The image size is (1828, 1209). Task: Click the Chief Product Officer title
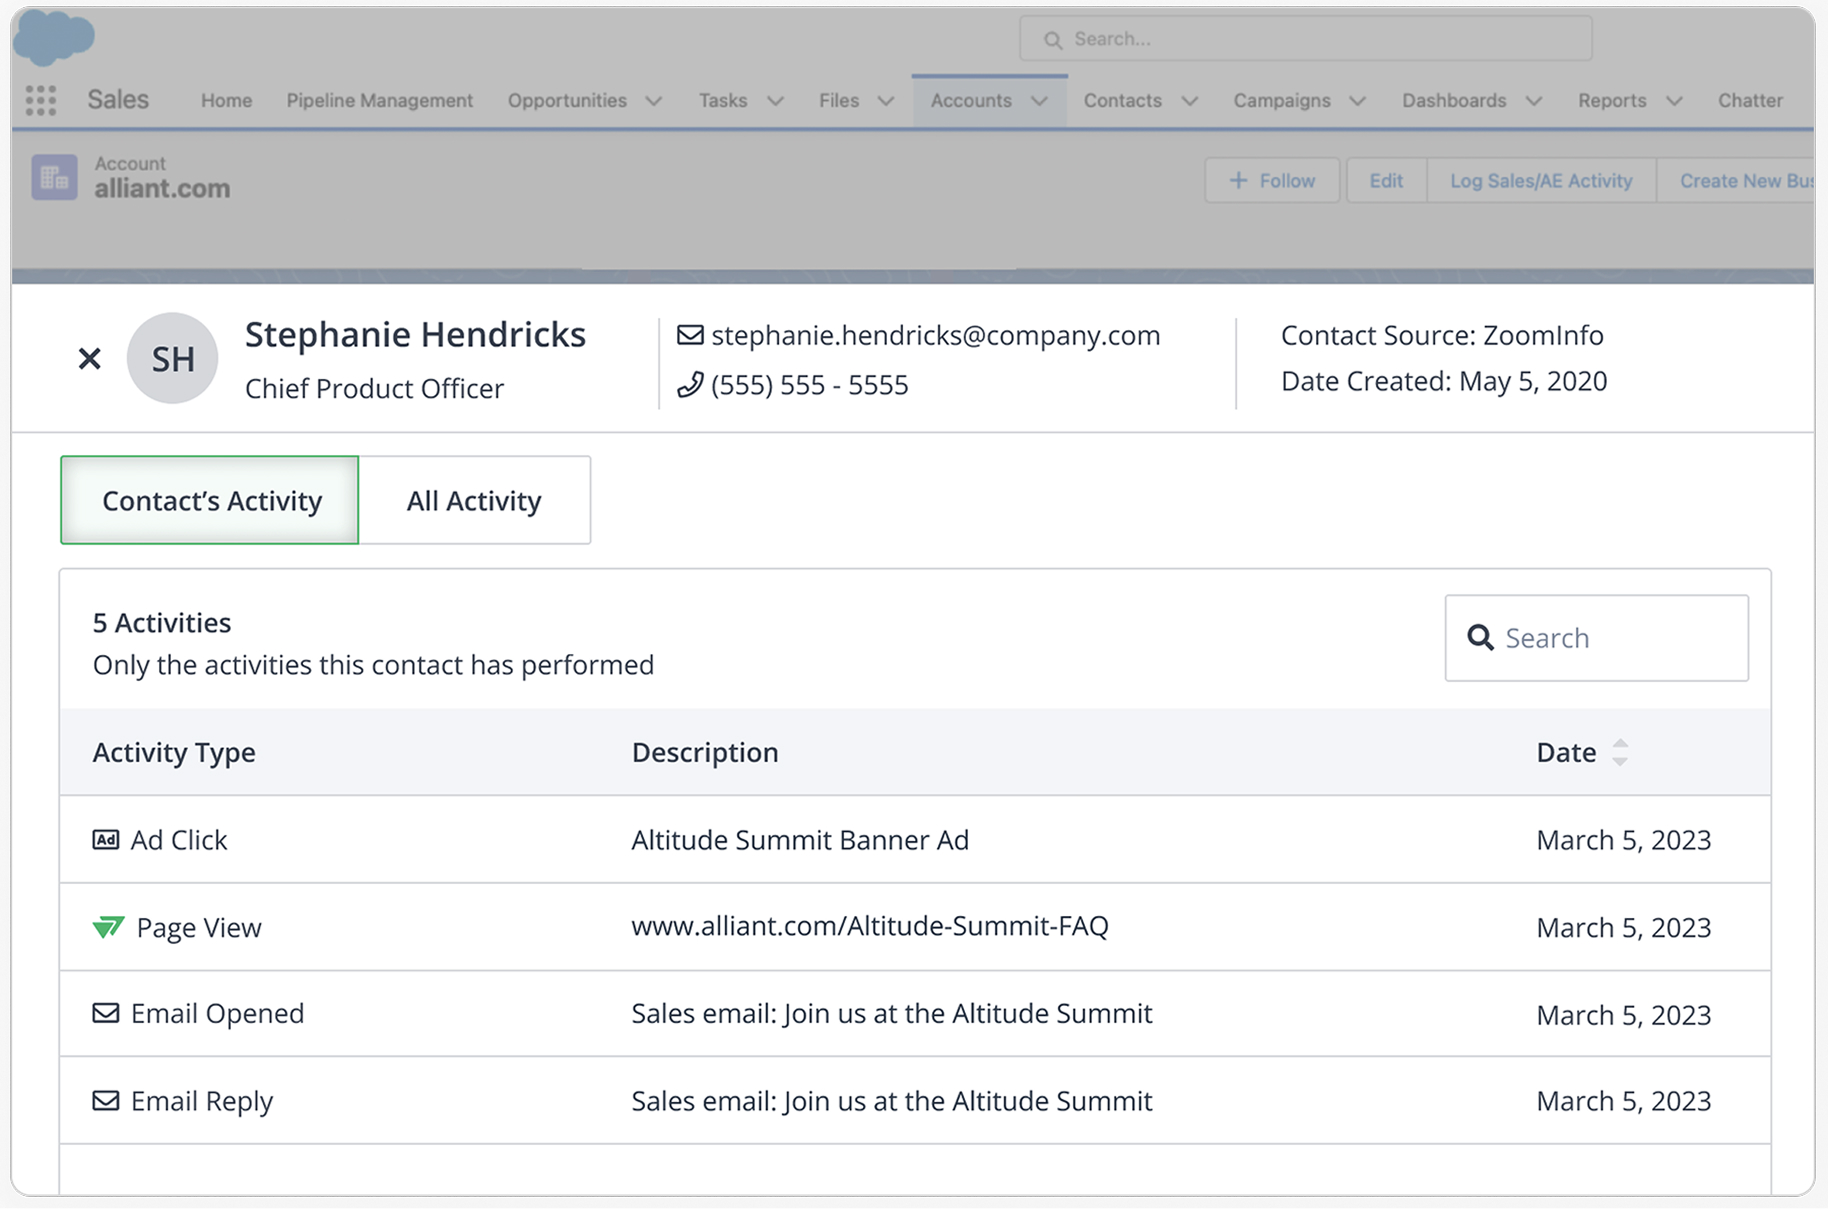coord(374,388)
